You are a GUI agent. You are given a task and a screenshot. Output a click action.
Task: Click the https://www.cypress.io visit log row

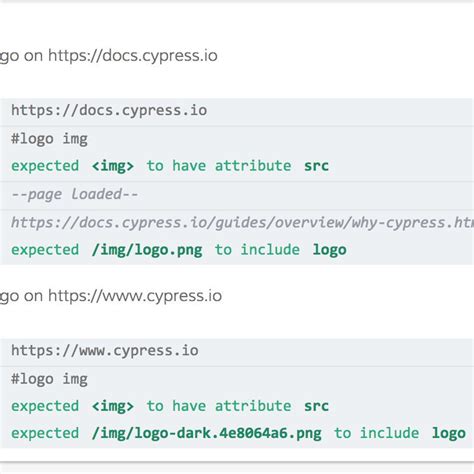(237, 352)
